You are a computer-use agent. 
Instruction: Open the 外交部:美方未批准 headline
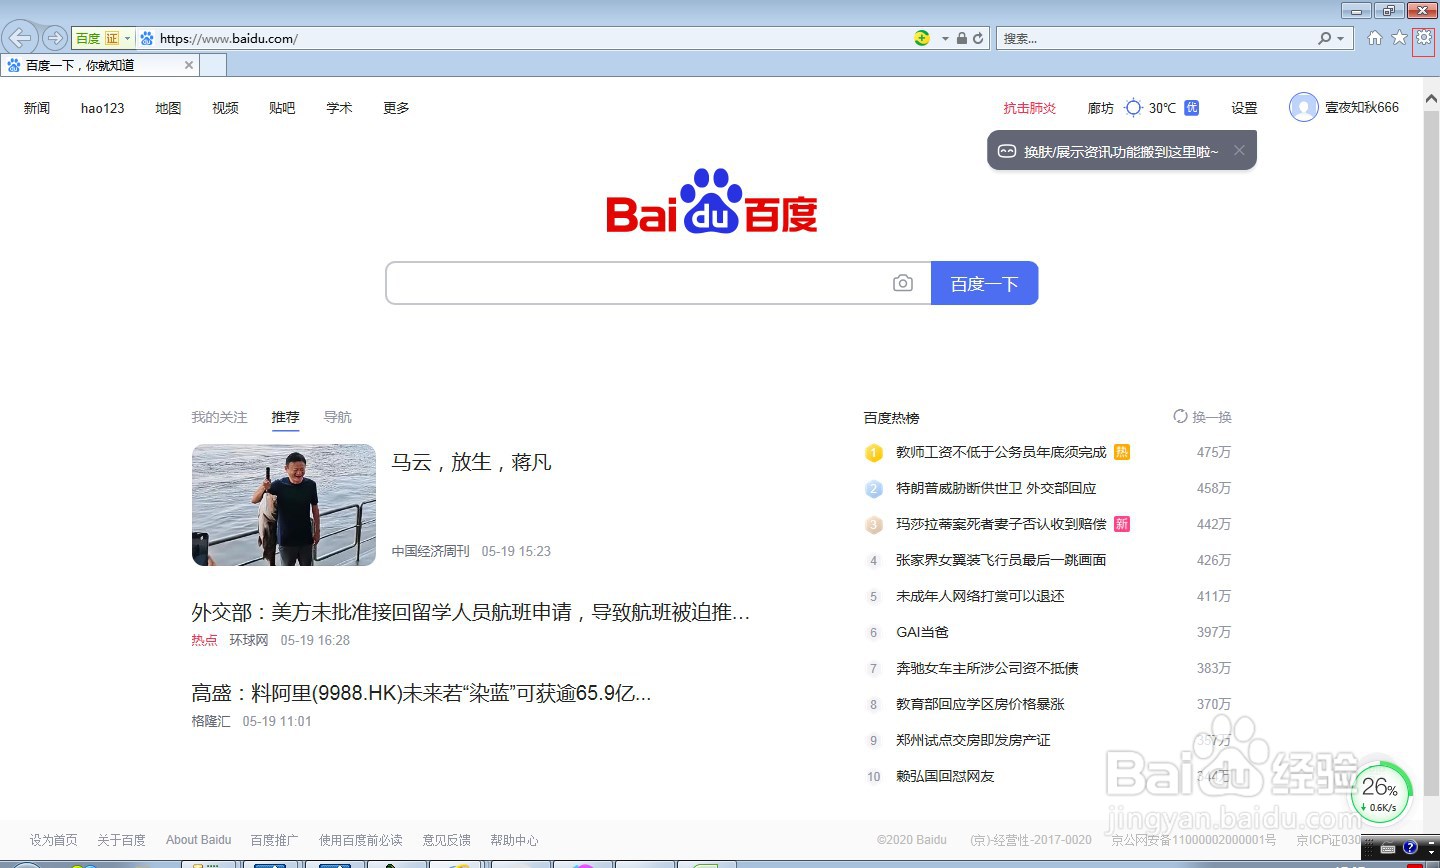[x=471, y=612]
